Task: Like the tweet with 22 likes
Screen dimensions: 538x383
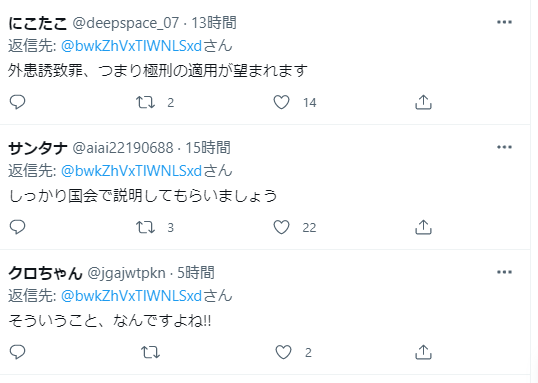Action: [x=281, y=227]
